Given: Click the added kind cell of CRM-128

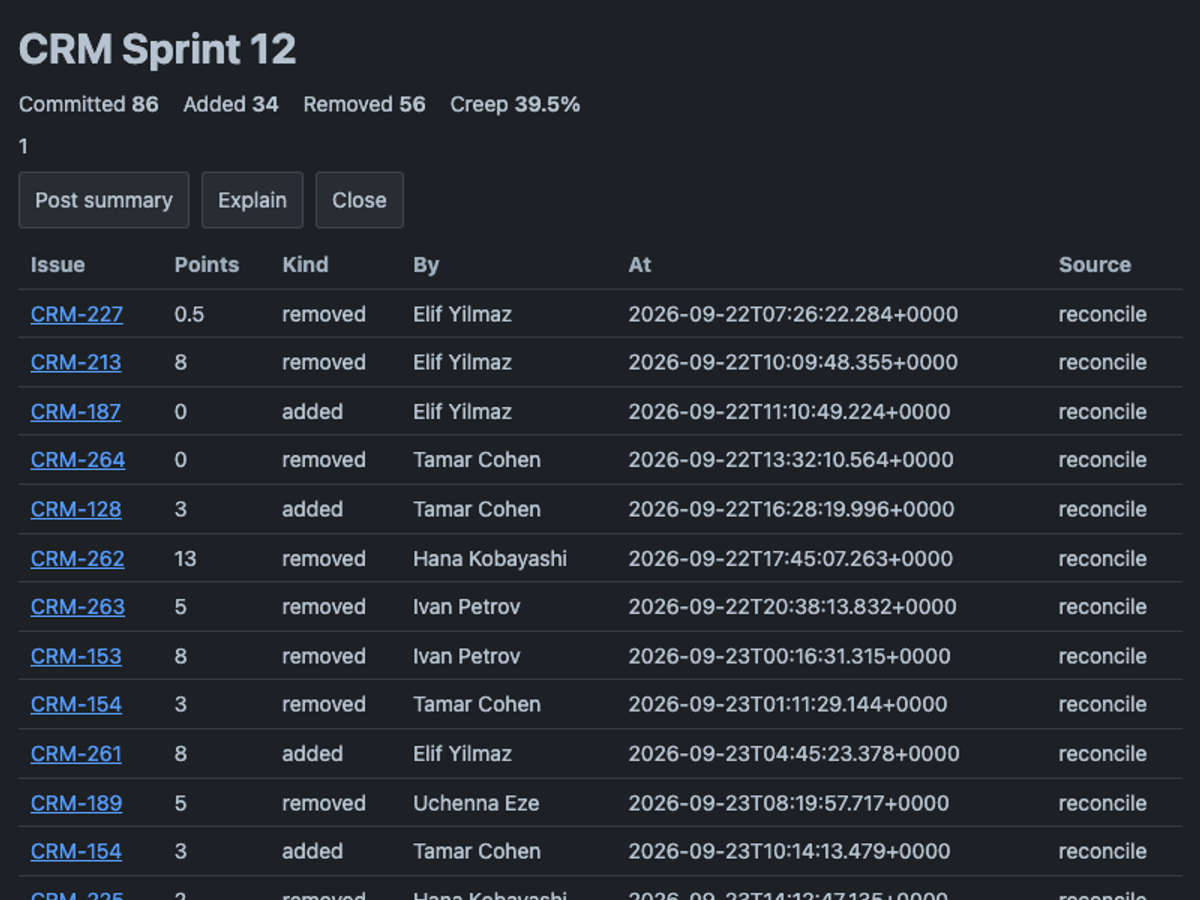Looking at the screenshot, I should (x=312, y=509).
